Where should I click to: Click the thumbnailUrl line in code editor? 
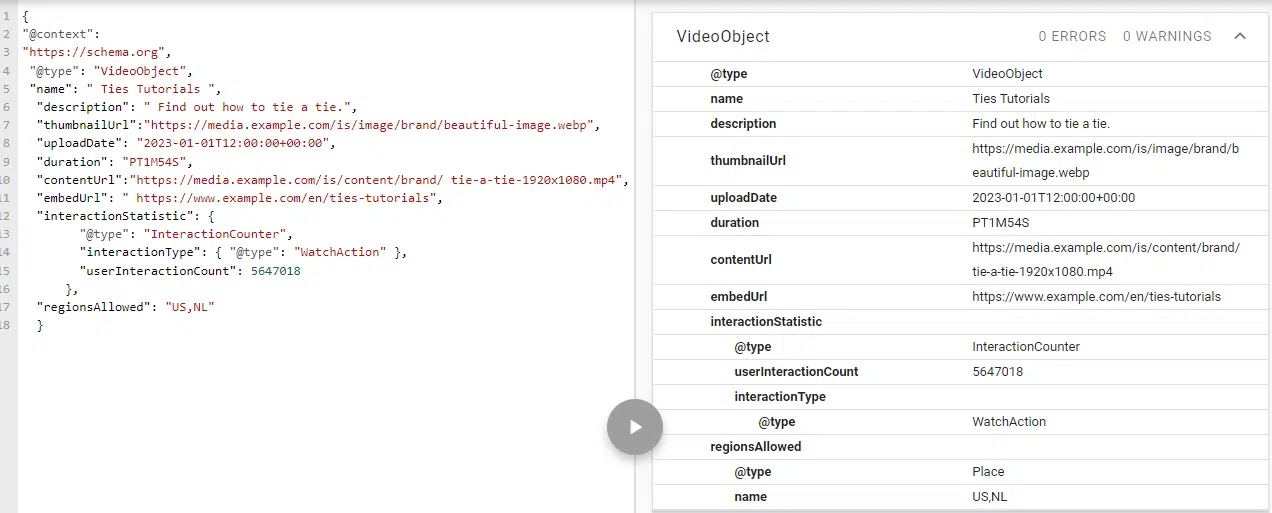(316, 125)
